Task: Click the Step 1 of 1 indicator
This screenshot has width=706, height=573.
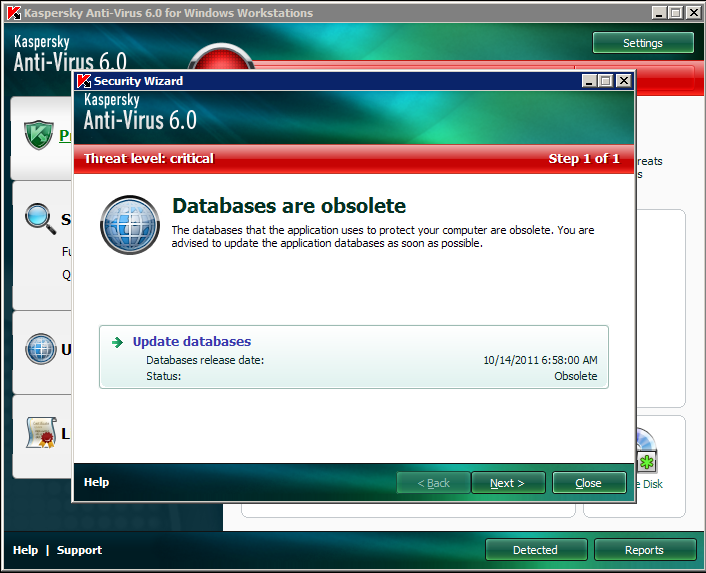Action: pyautogui.click(x=584, y=158)
